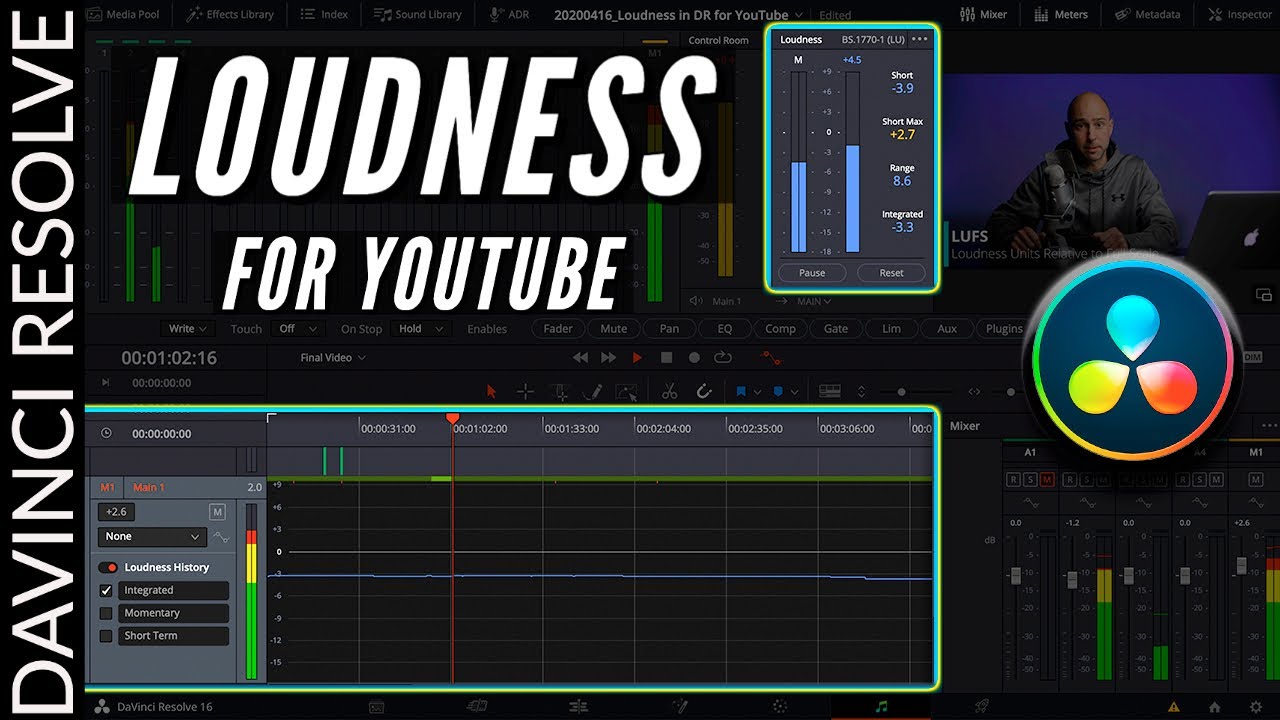The image size is (1280, 720).
Task: Open the marker color dropdown arrow
Action: click(x=794, y=392)
